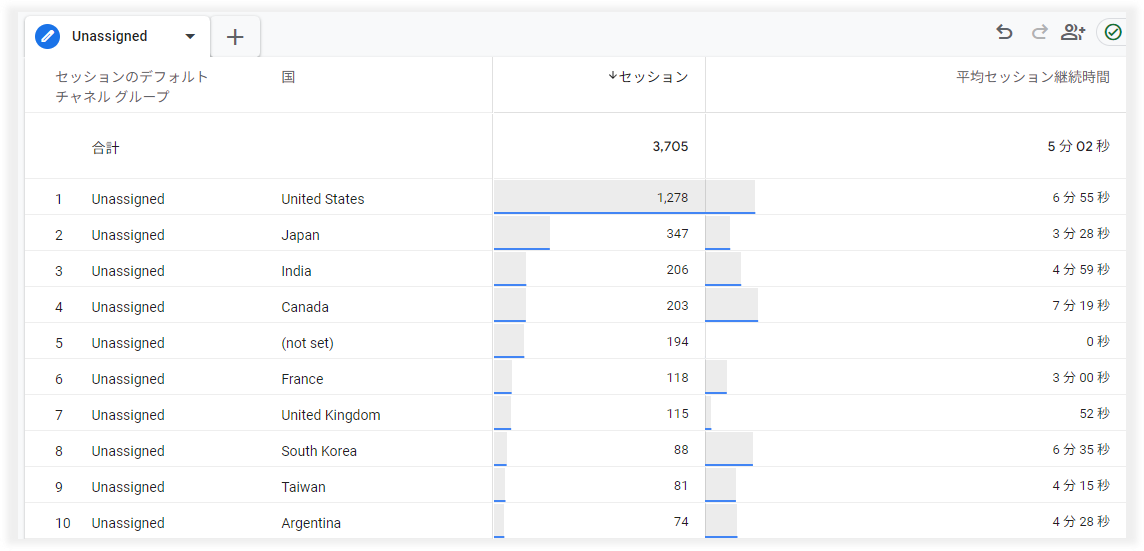
Task: Sort by セッション column header
Action: pos(653,77)
